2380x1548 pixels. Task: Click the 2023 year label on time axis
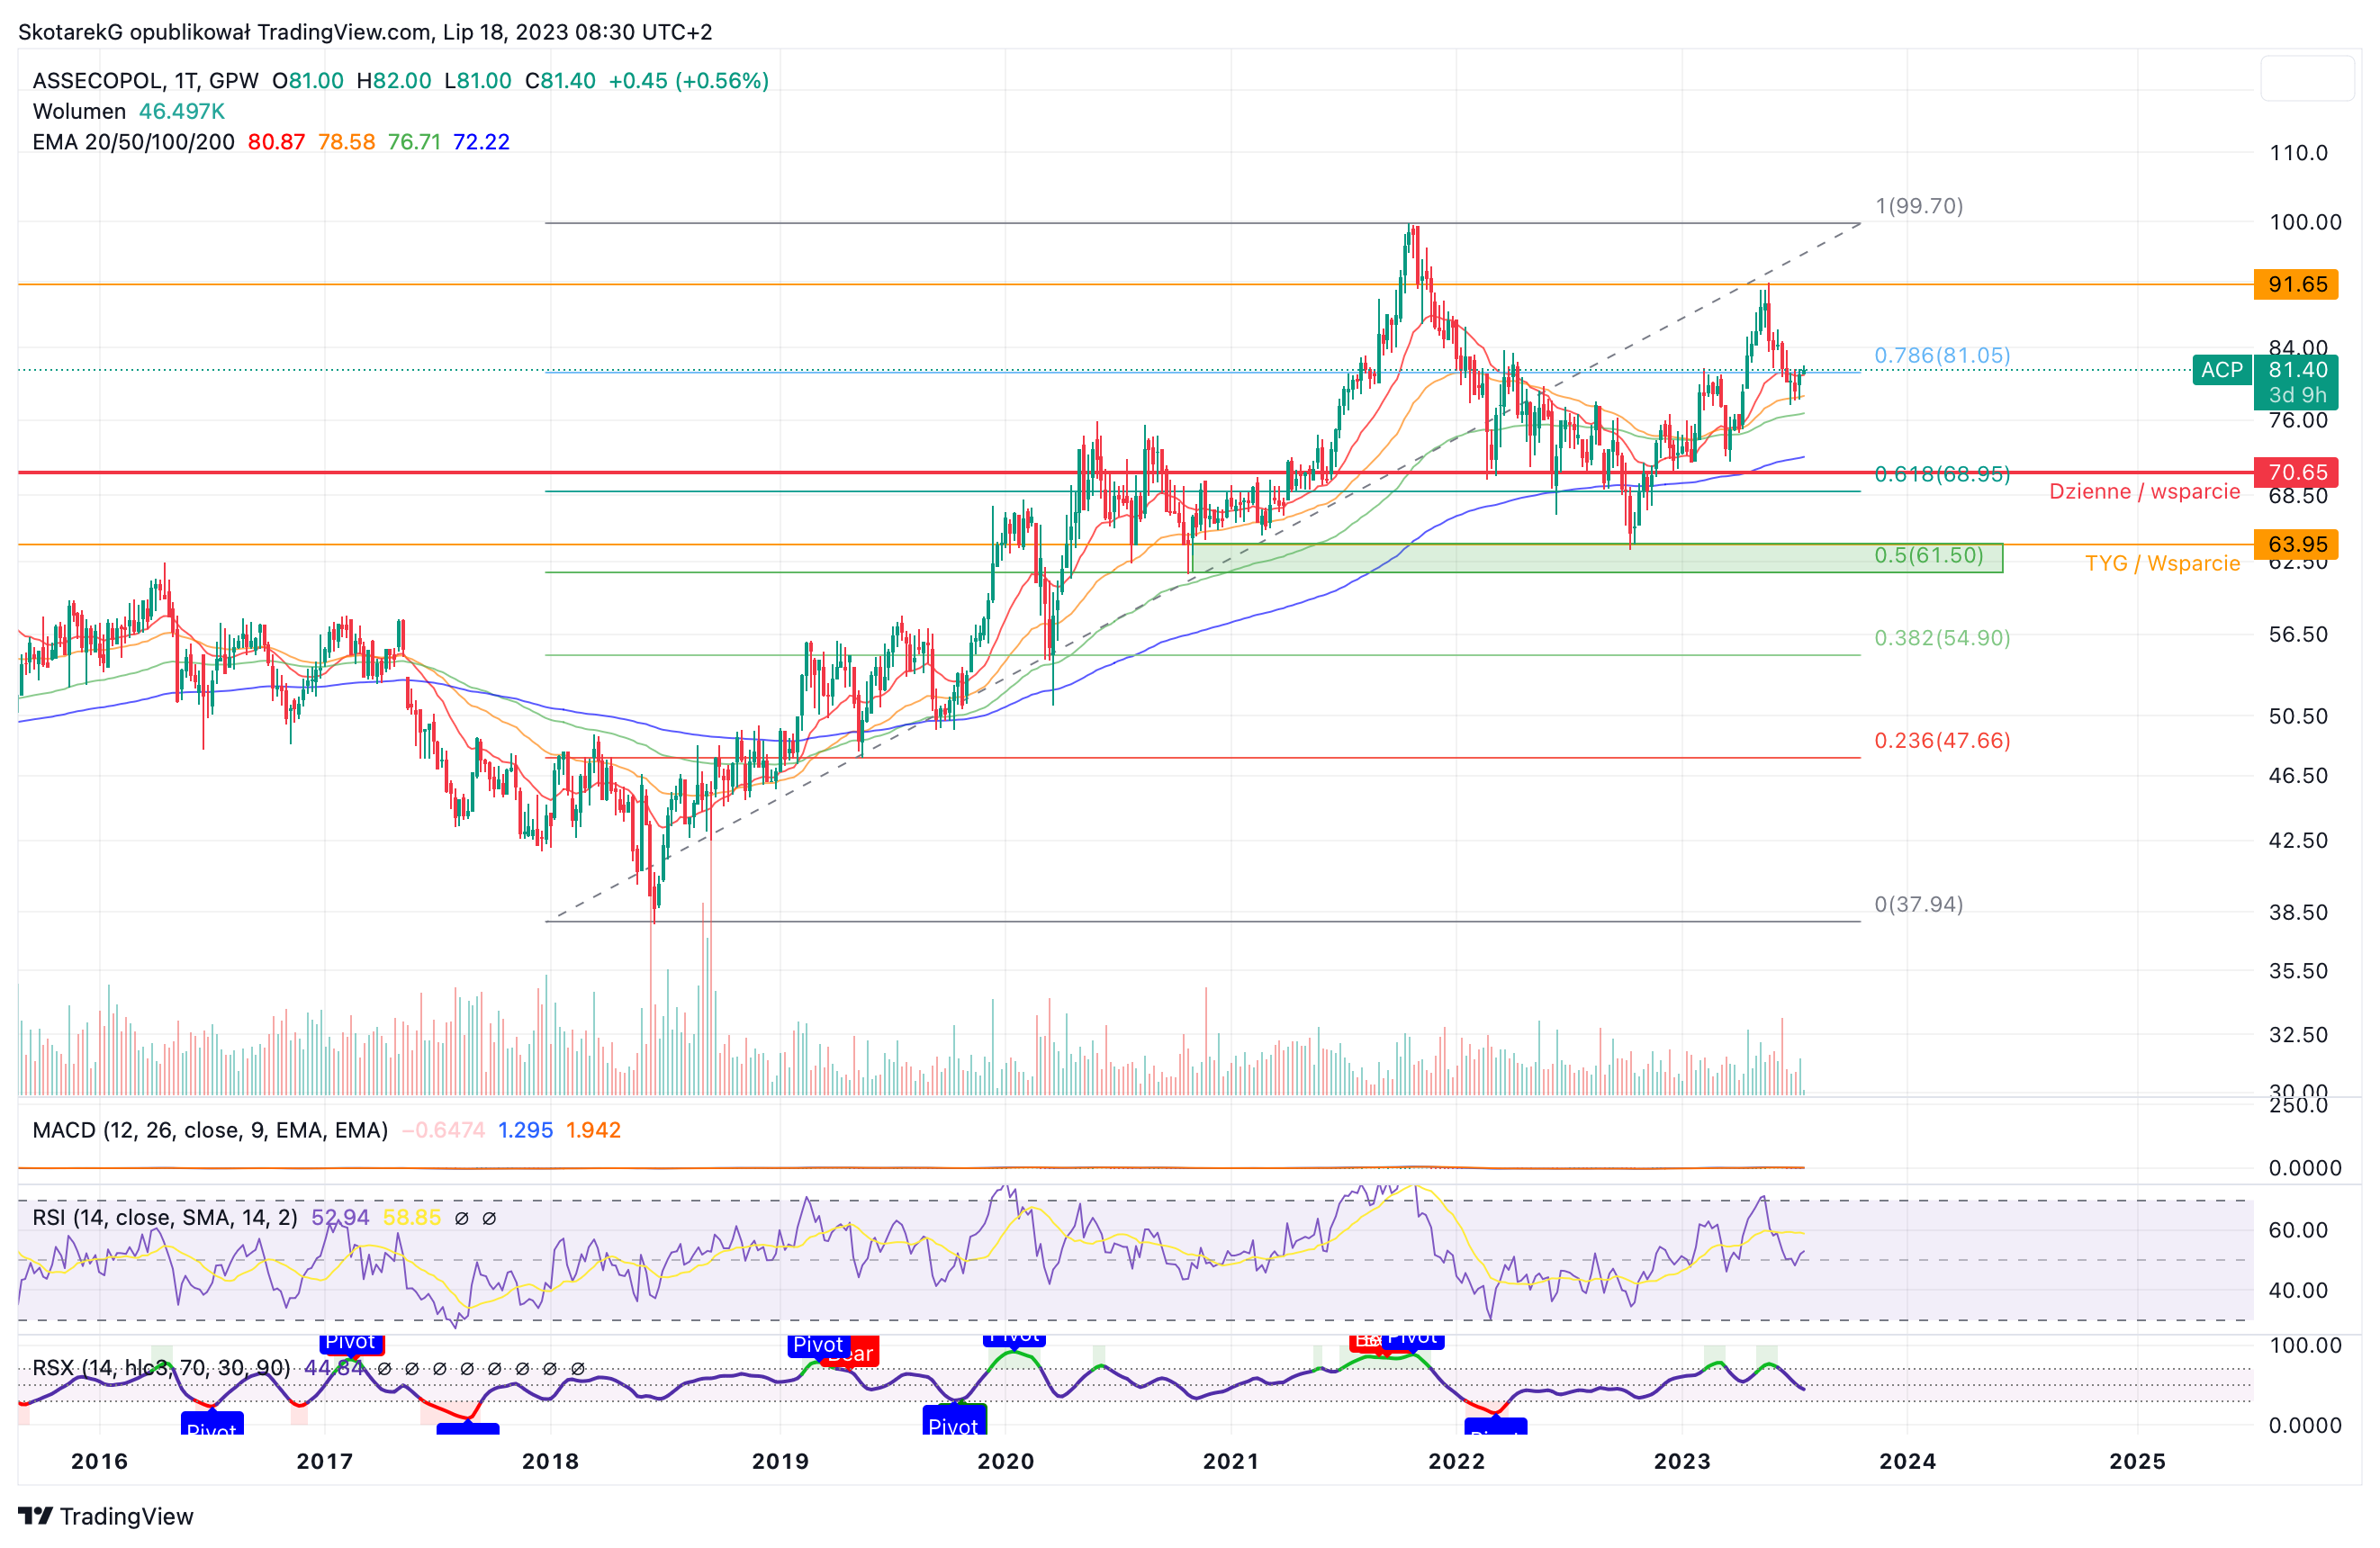point(1682,1461)
